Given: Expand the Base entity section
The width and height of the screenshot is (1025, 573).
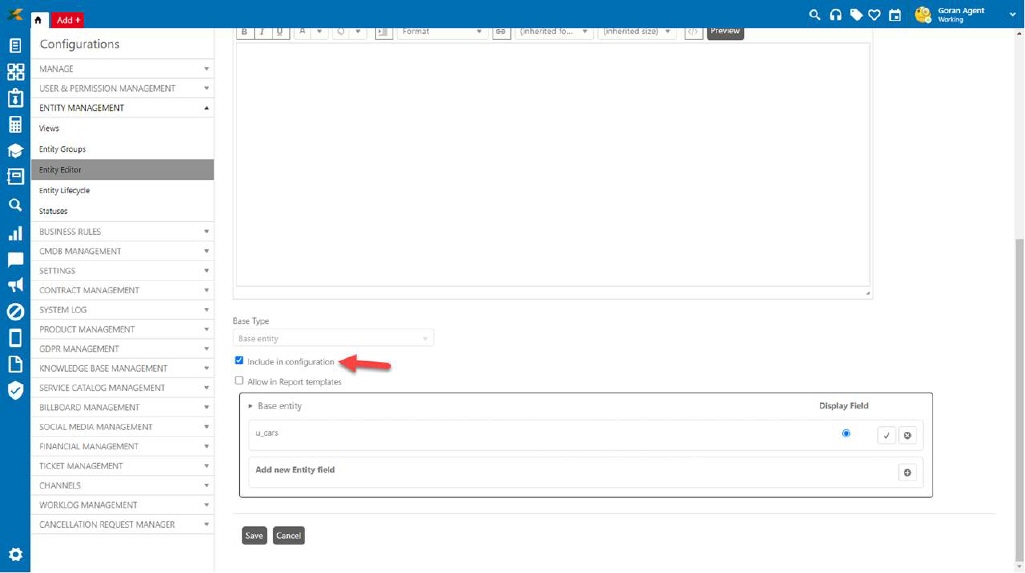Looking at the screenshot, I should coord(251,406).
